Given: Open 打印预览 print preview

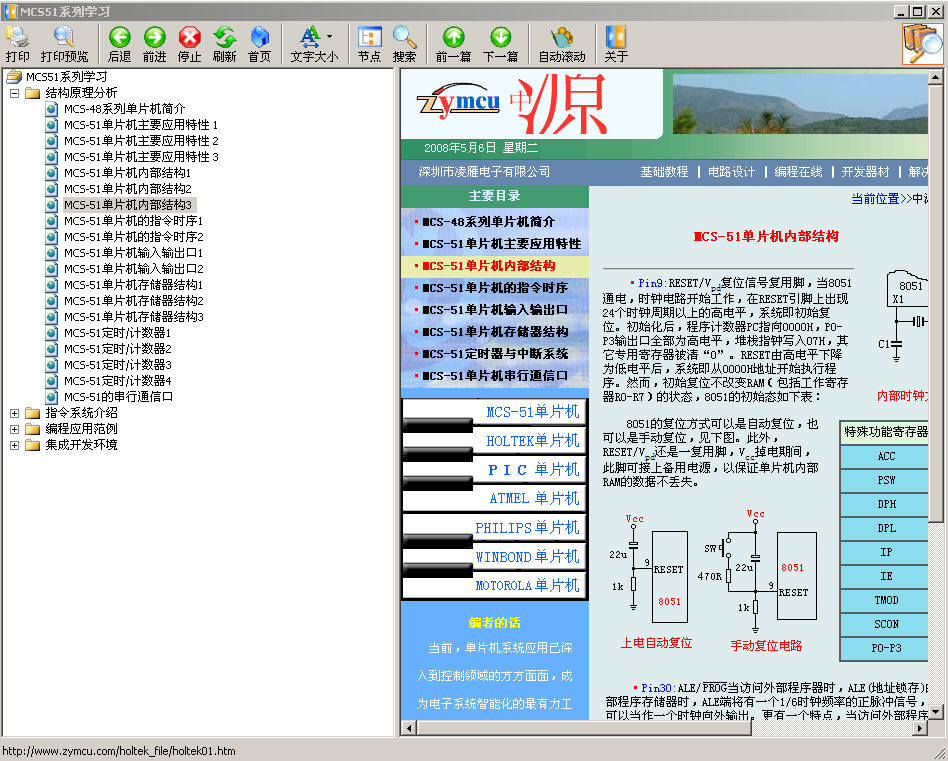Looking at the screenshot, I should coord(64,44).
